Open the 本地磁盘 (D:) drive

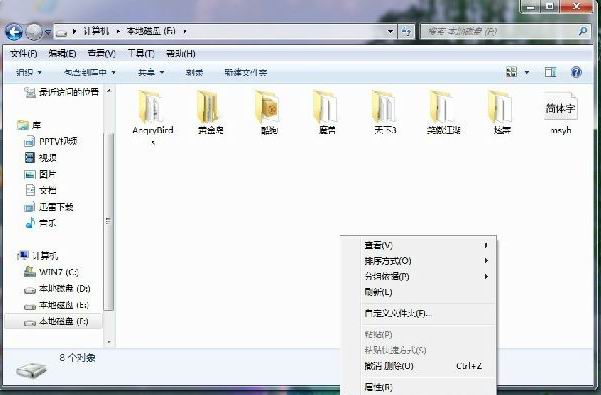click(x=57, y=289)
